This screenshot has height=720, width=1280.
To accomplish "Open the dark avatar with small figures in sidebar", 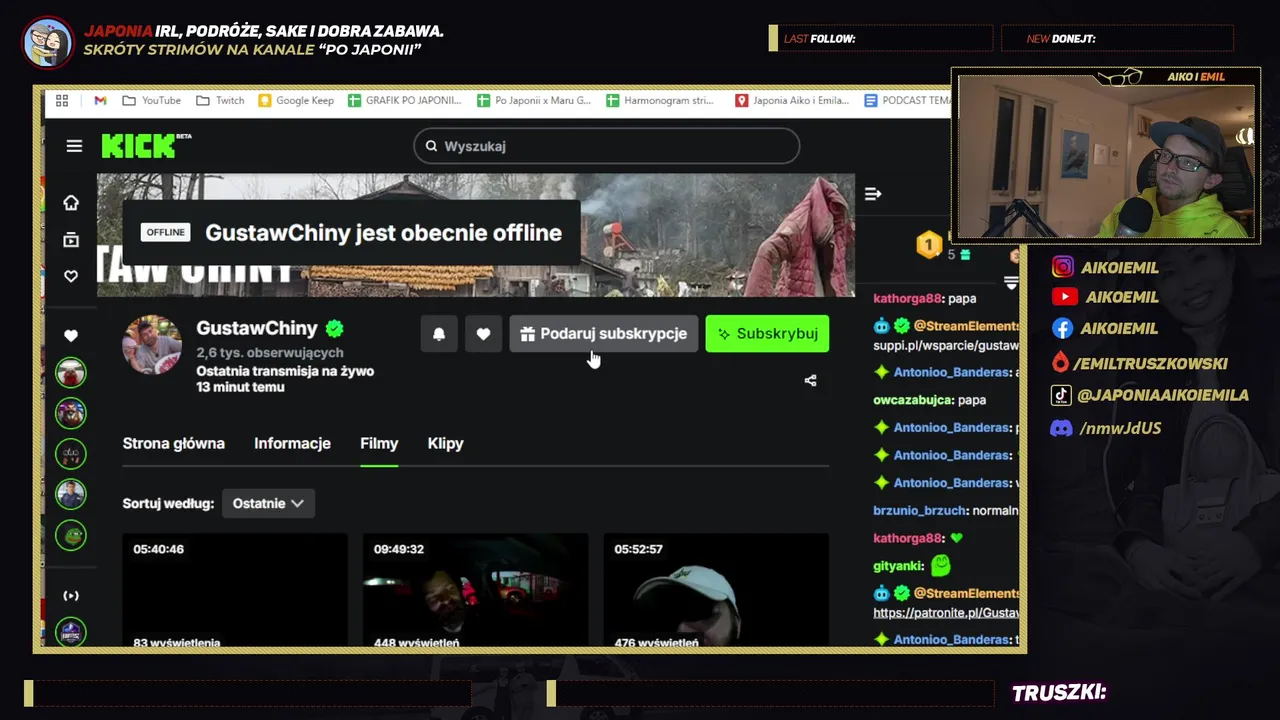I will coord(71,454).
